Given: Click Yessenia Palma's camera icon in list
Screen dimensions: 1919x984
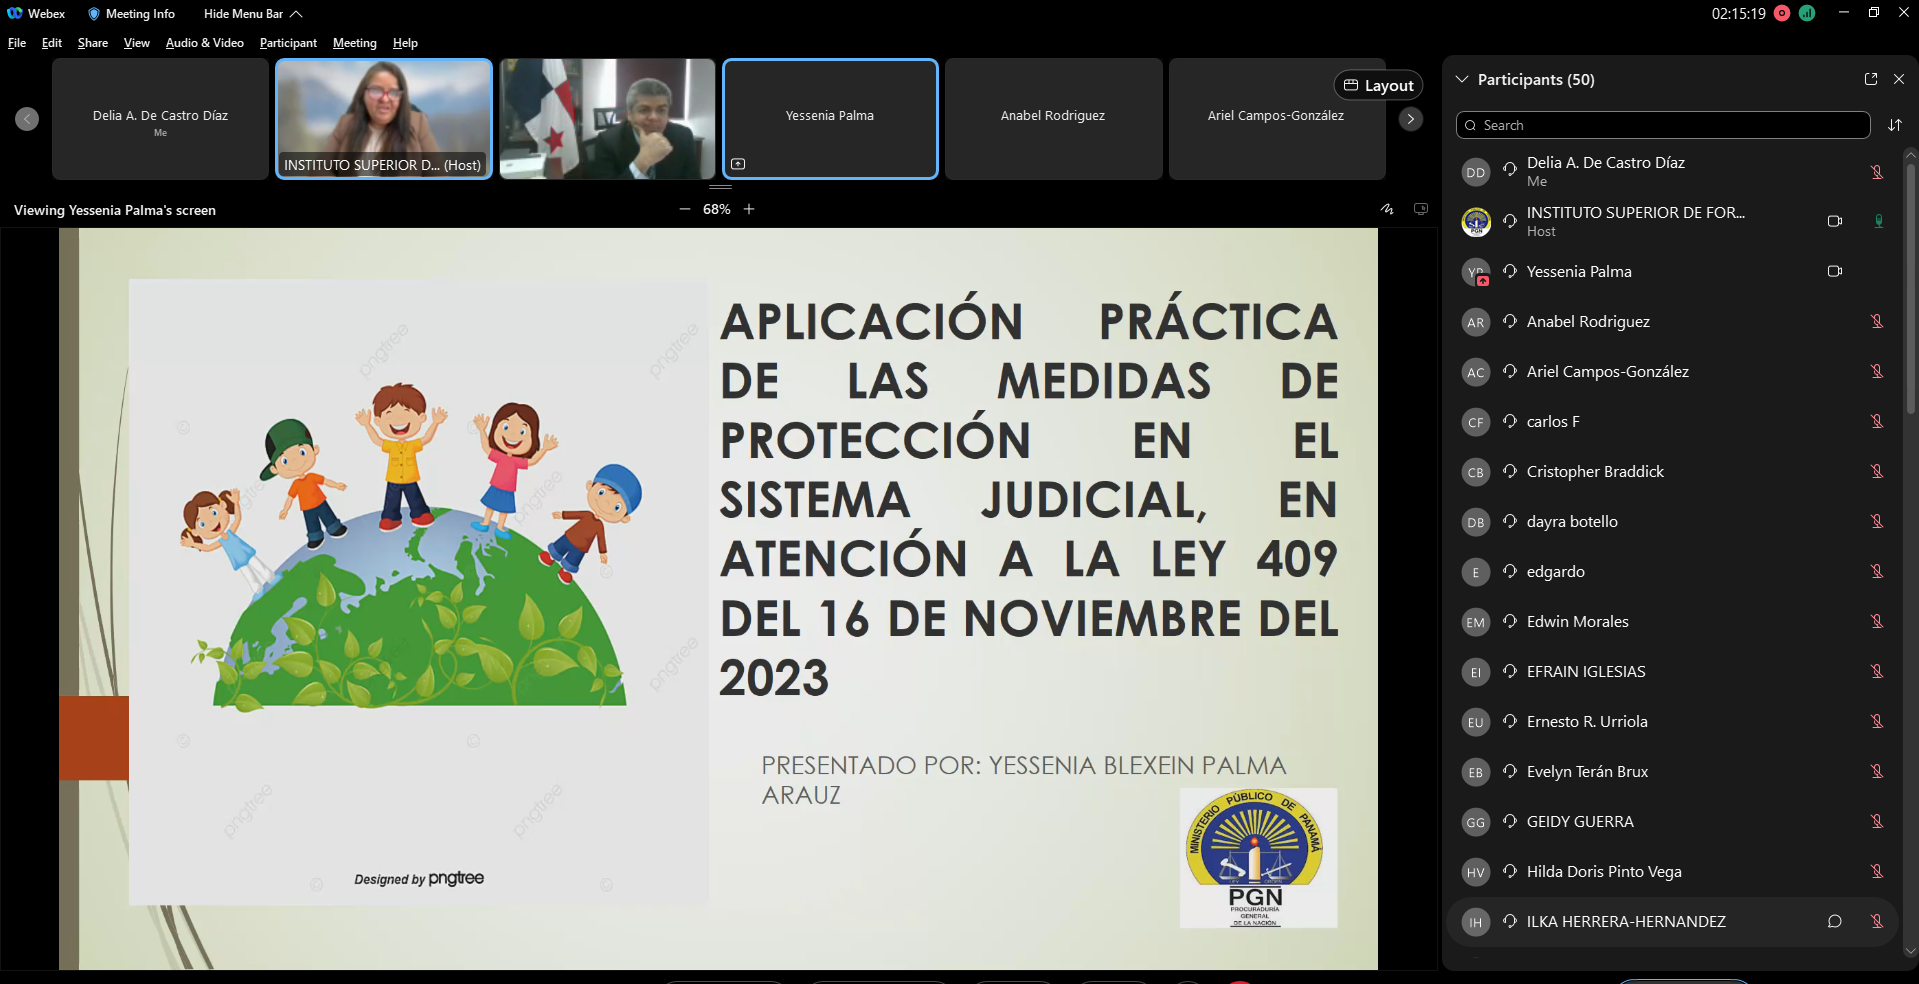Looking at the screenshot, I should click(x=1835, y=271).
